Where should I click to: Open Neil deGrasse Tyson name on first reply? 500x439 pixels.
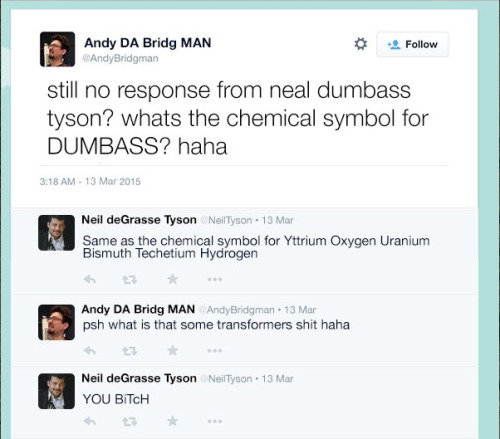[139, 220]
